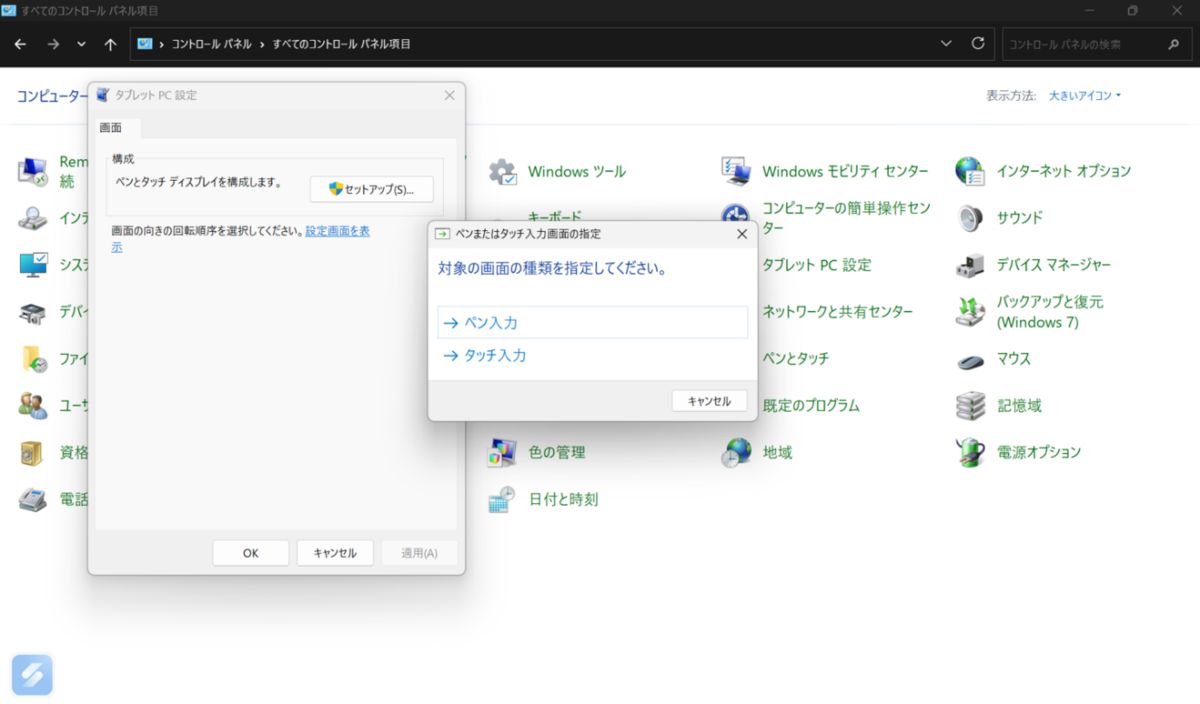1200x704 pixels.
Task: Open 地域 globe clock icon
Action: [736, 452]
